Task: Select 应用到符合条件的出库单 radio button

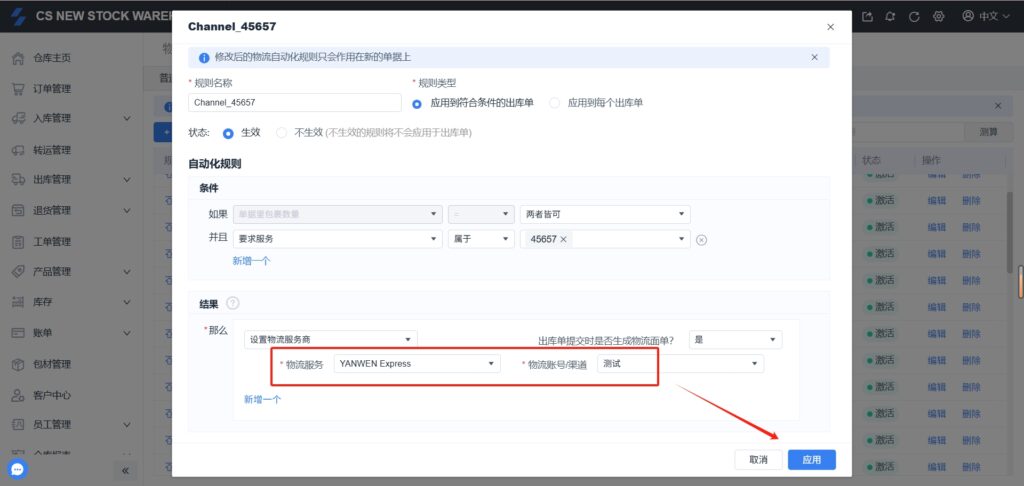Action: [x=417, y=102]
